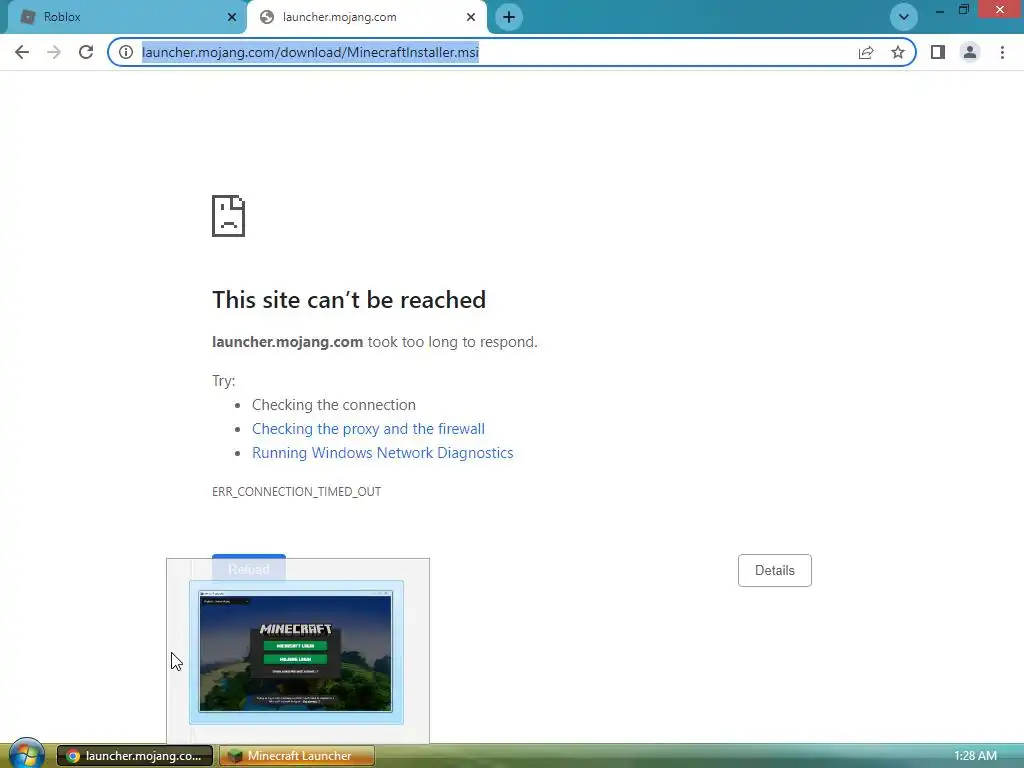Switch to the Roblox tab
Screen dimensions: 1024x768
[x=127, y=17]
